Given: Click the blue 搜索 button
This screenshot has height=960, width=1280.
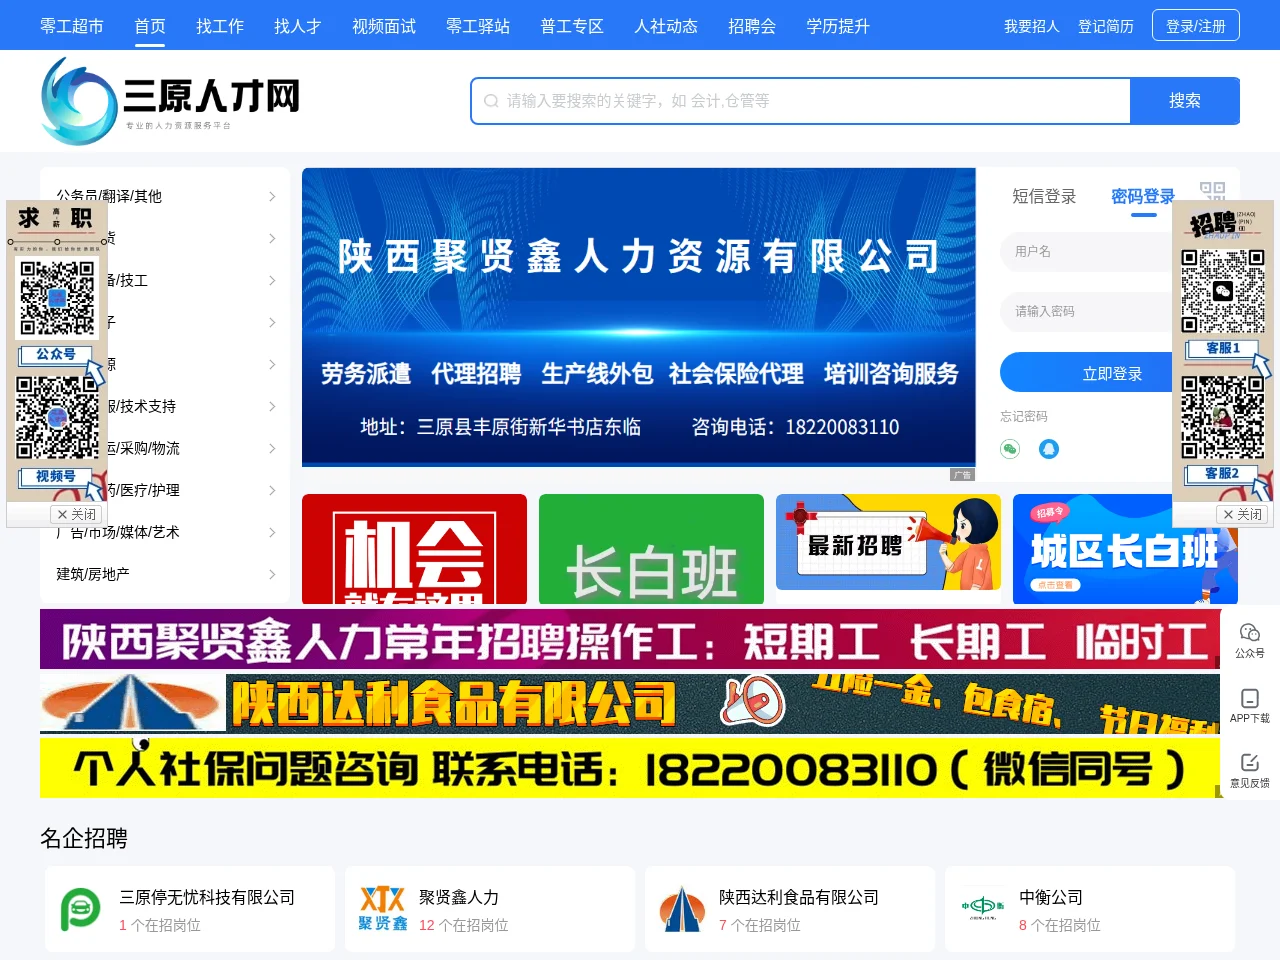Looking at the screenshot, I should (1185, 101).
